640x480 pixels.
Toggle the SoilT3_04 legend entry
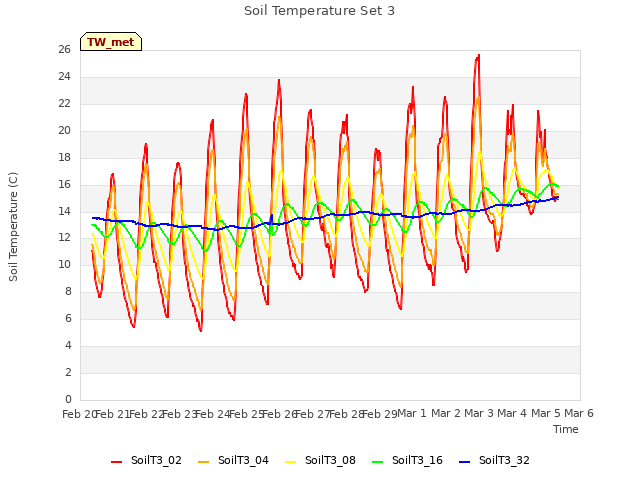233,461
